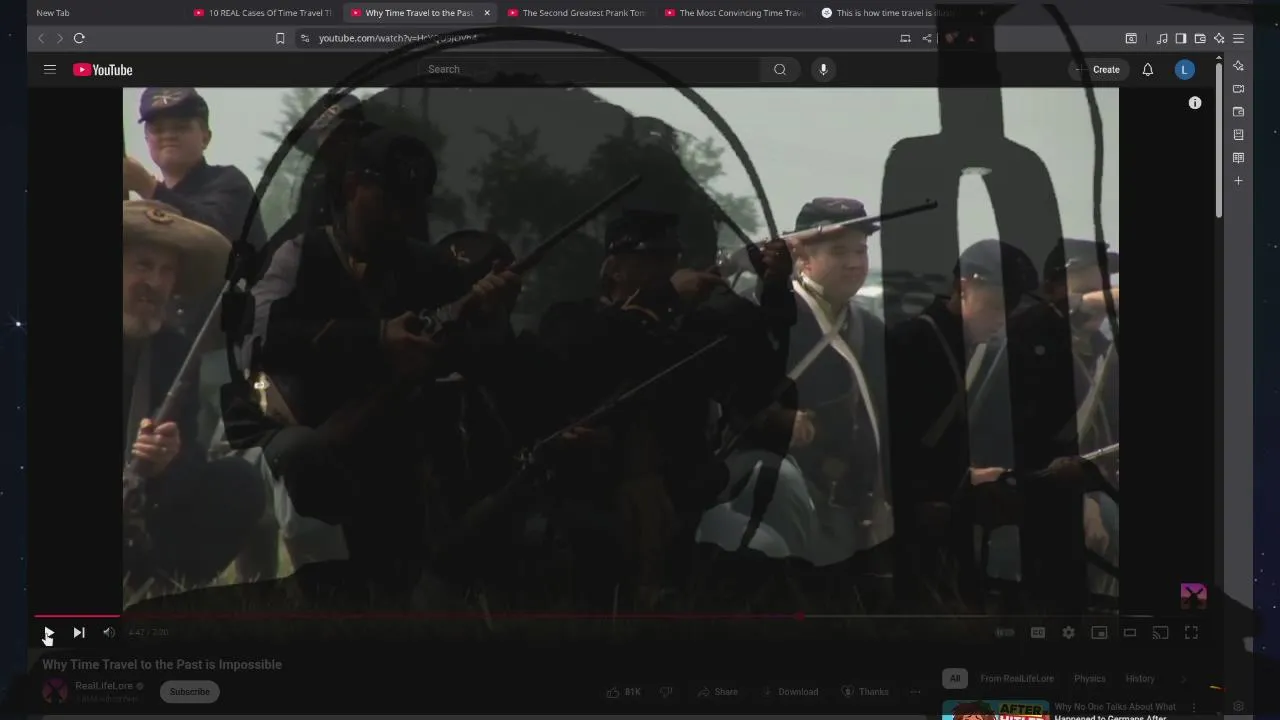Viewport: 1280px width, 720px height.
Task: Select the 'From RealLifeLore' chip
Action: [x=1017, y=678]
